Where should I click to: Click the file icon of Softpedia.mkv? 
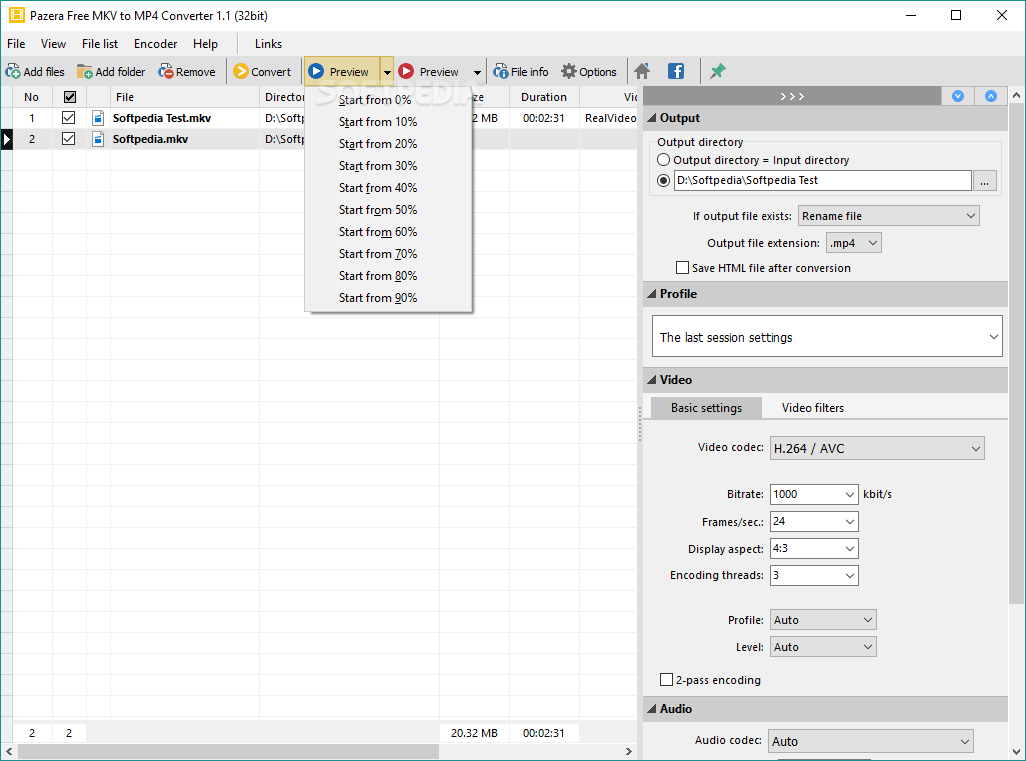[98, 139]
